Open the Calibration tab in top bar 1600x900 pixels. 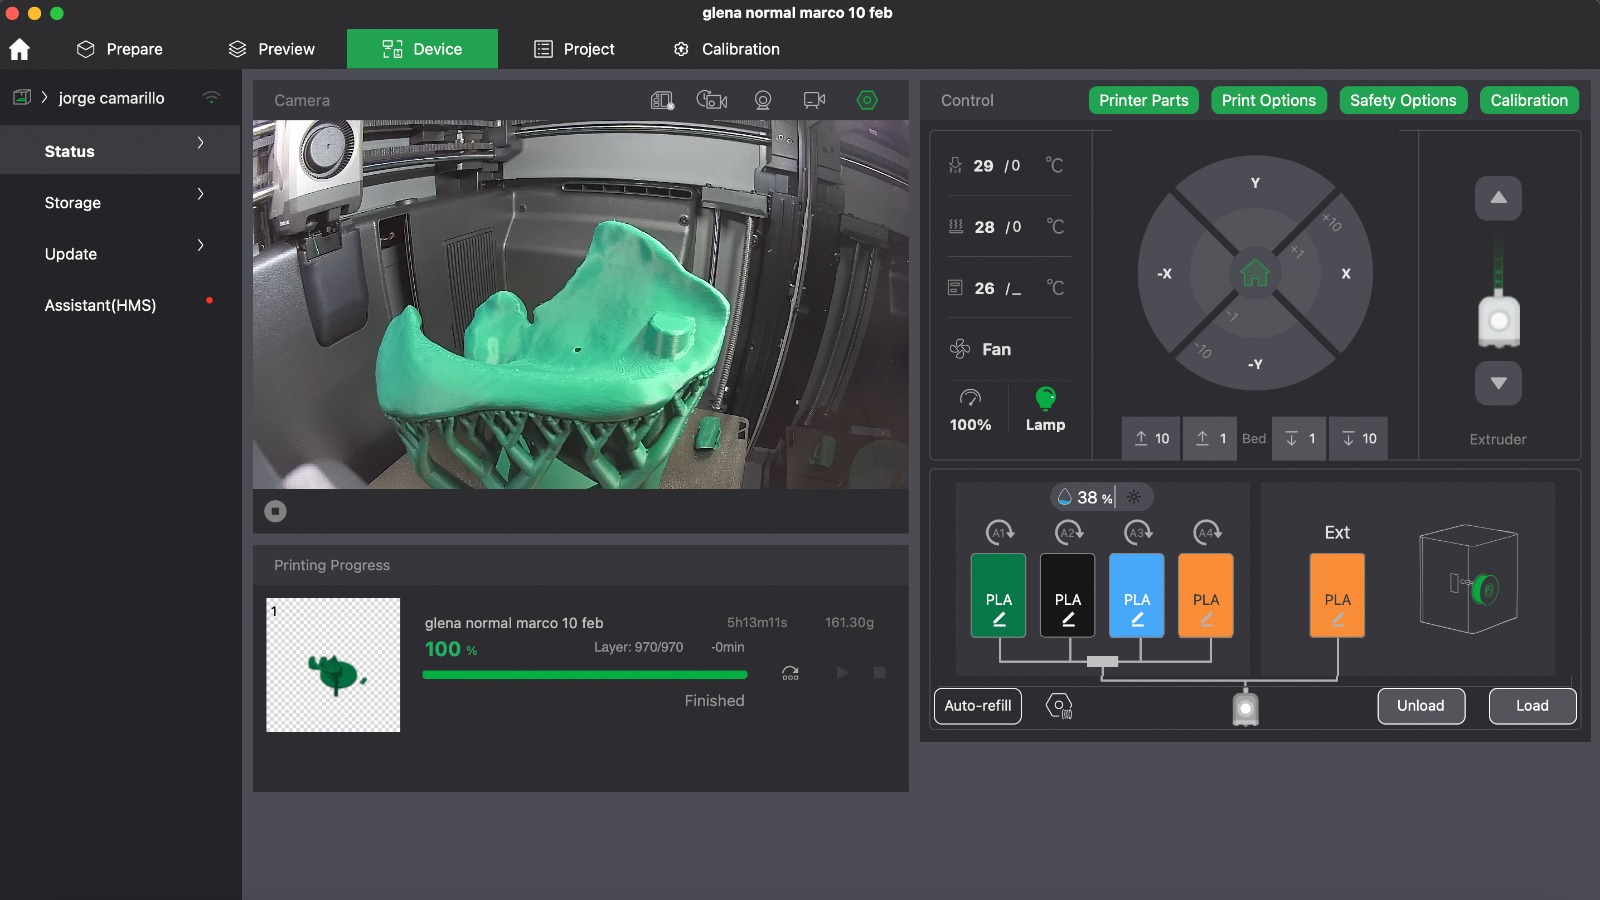(726, 49)
